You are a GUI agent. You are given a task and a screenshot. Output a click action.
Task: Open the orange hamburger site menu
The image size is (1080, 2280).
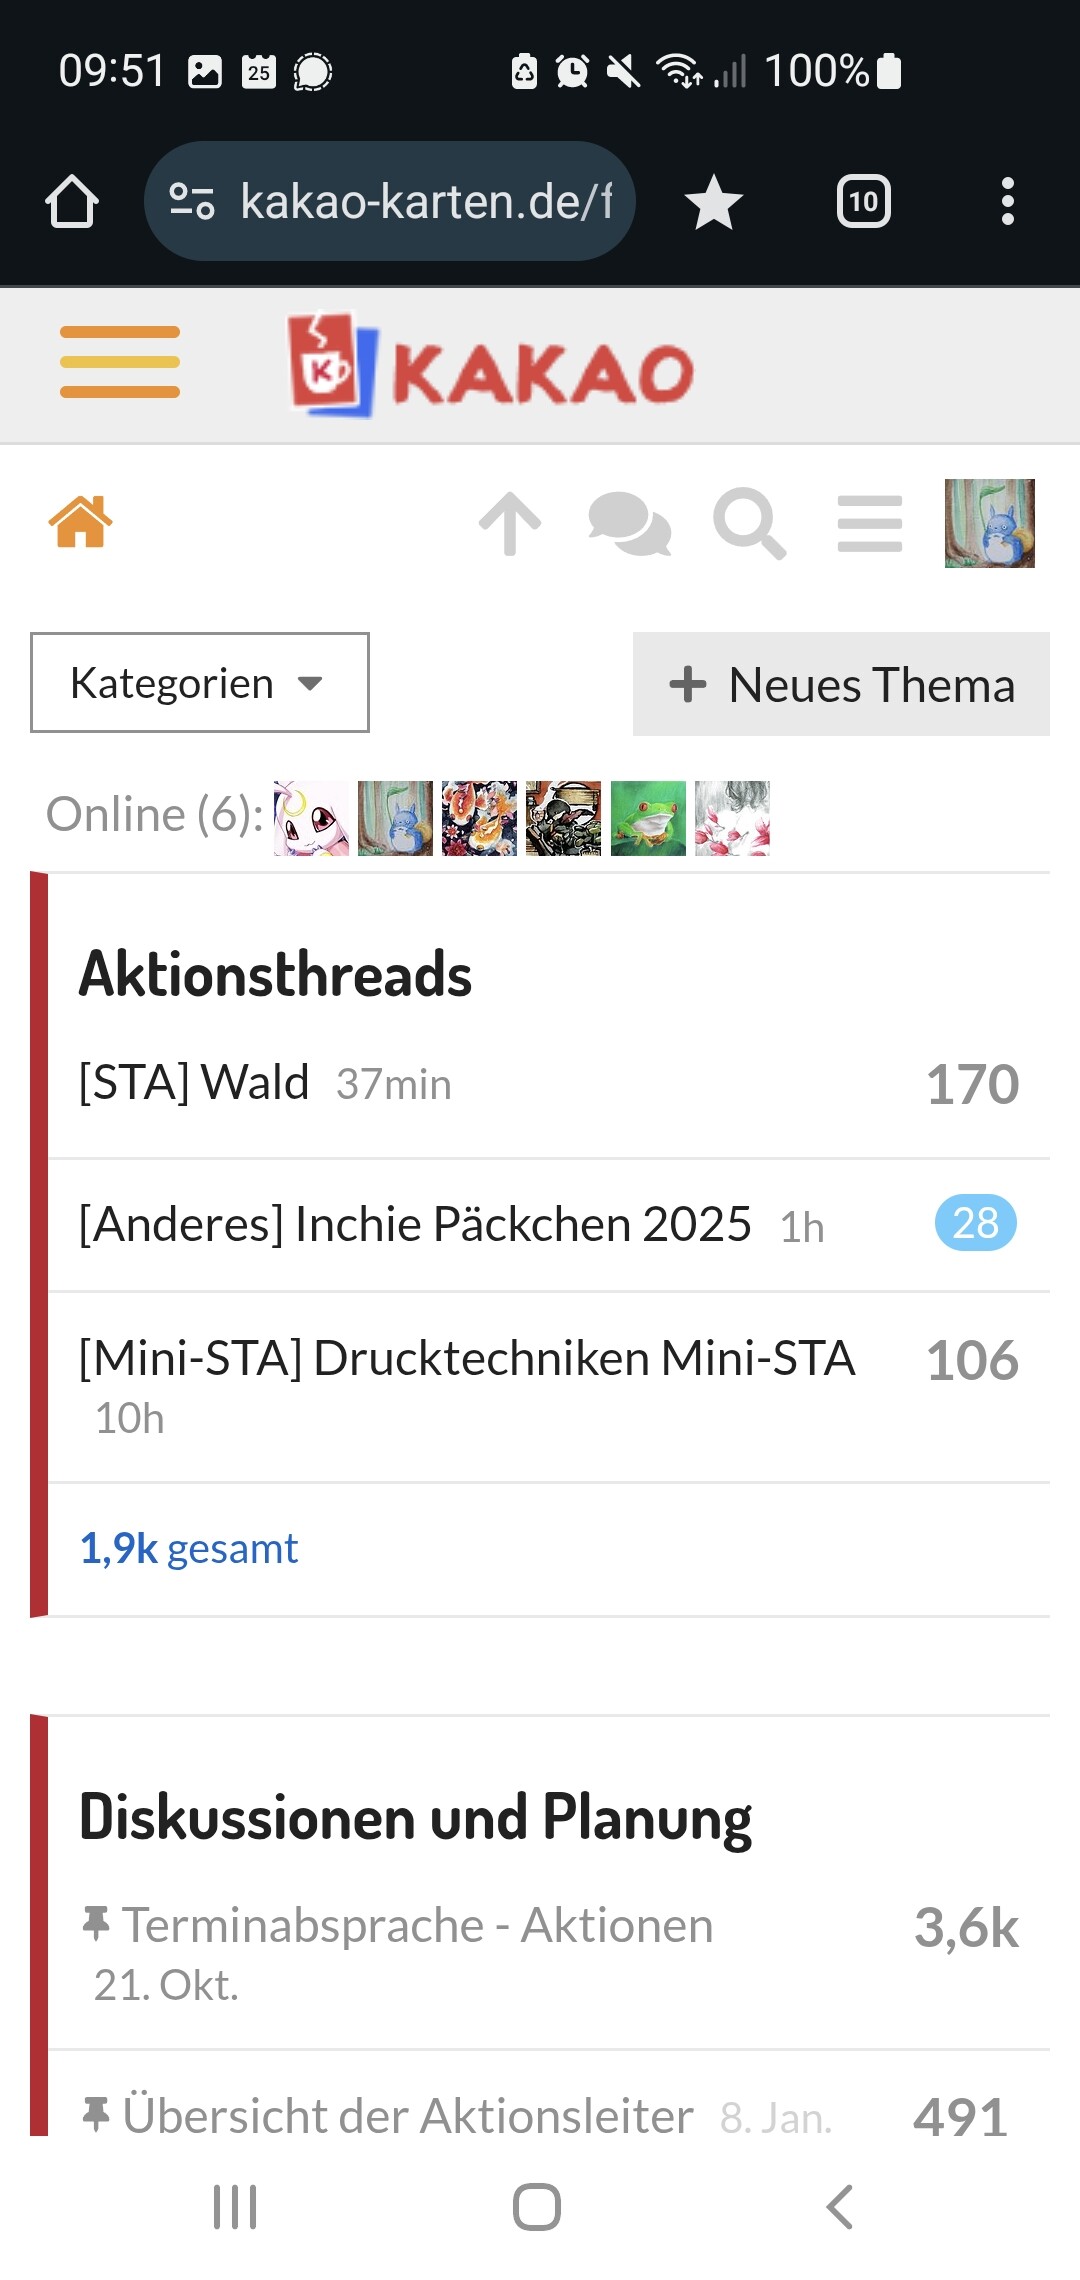click(120, 362)
